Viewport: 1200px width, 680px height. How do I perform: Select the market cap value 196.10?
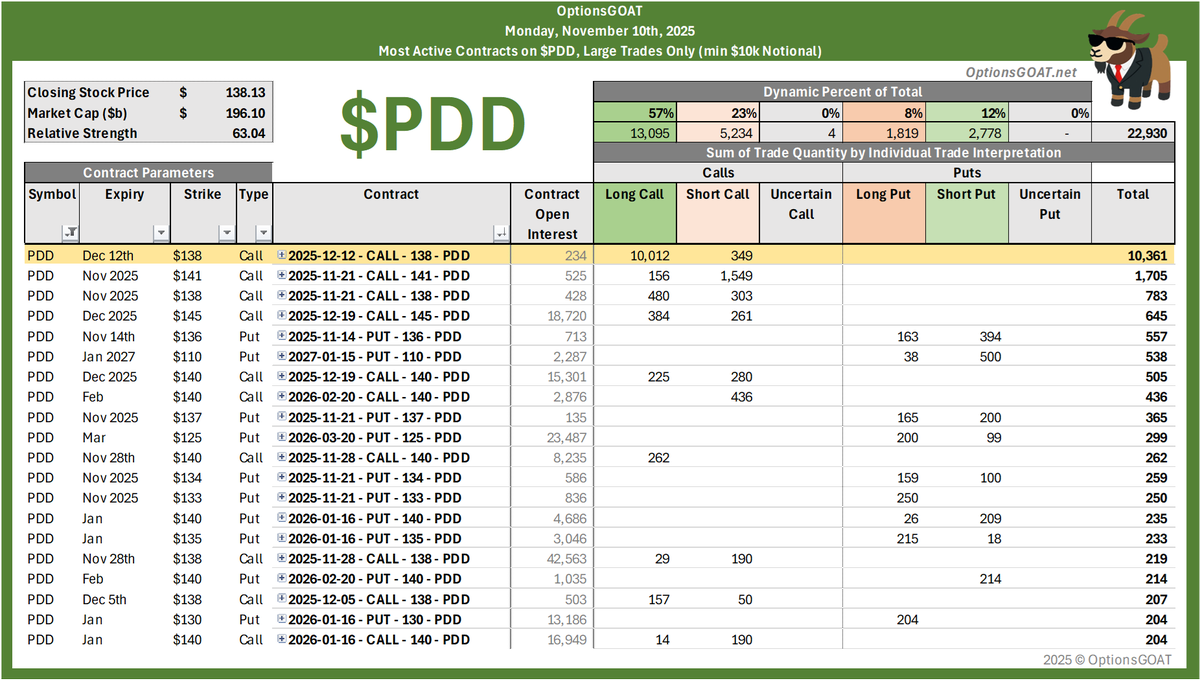[x=246, y=113]
